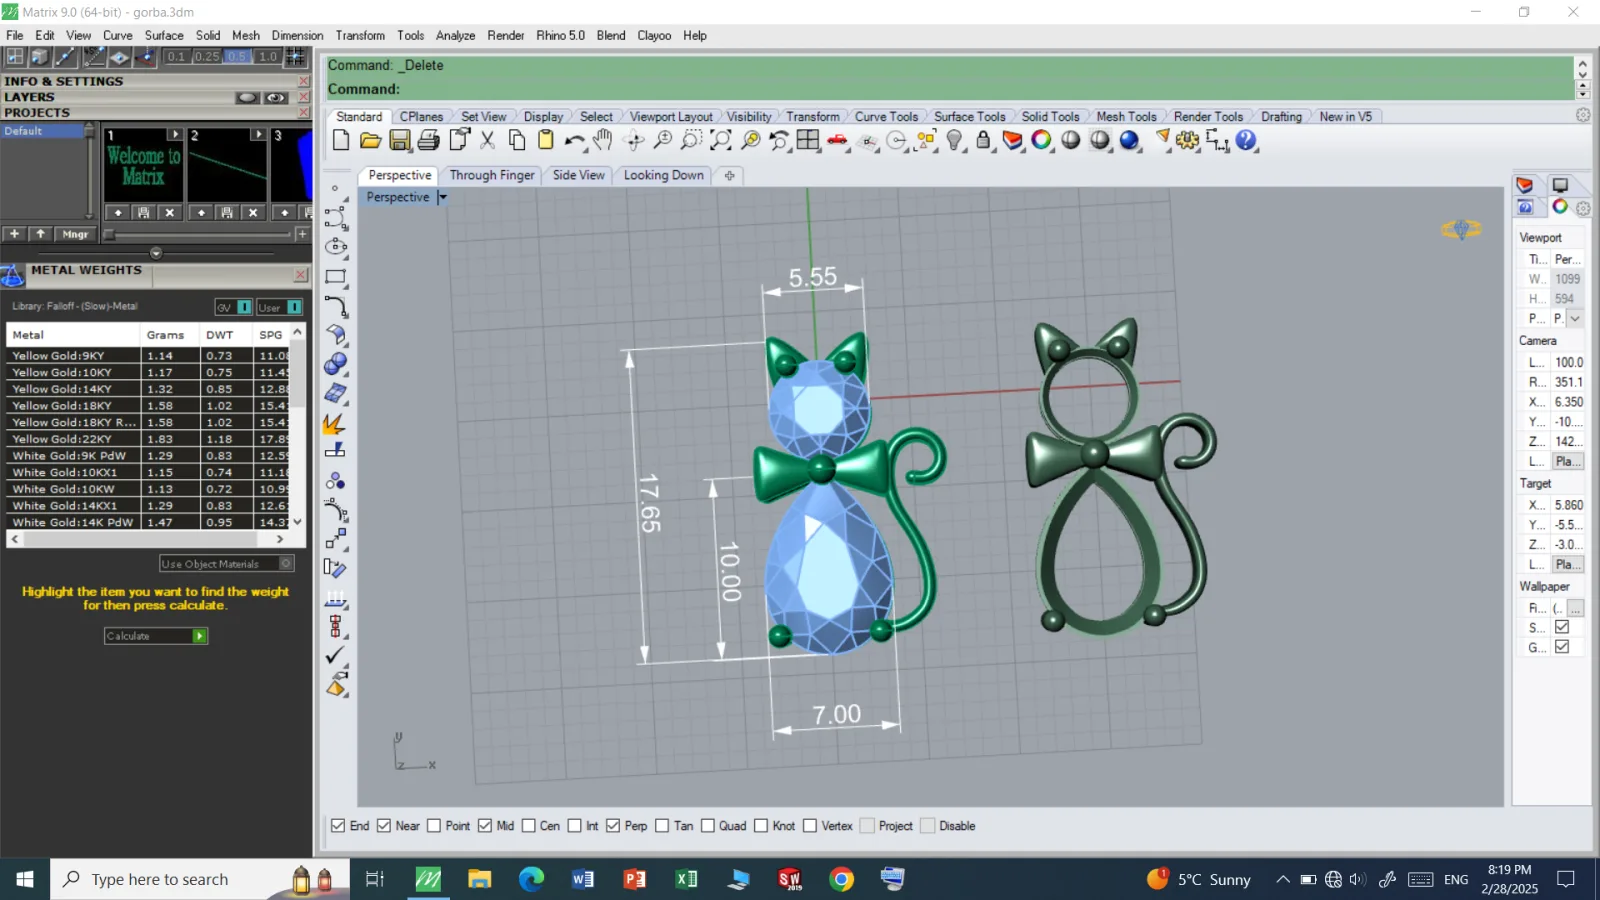This screenshot has width=1600, height=900.
Task: Select the 0.25 increment button
Action: (x=207, y=57)
